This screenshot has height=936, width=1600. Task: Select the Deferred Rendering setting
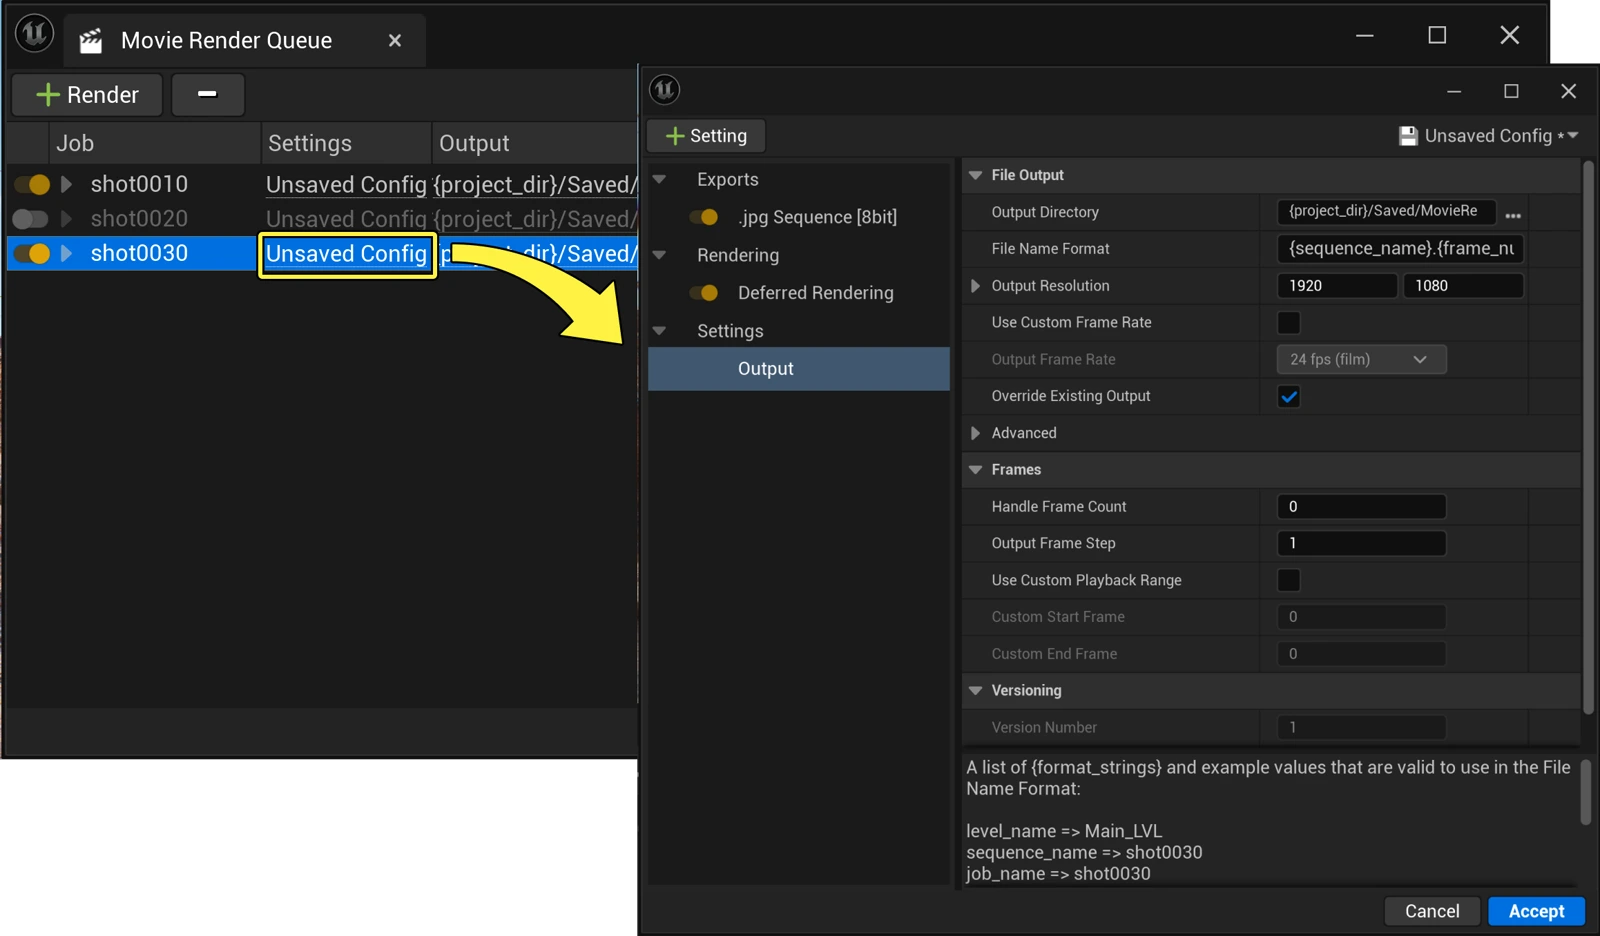click(815, 293)
